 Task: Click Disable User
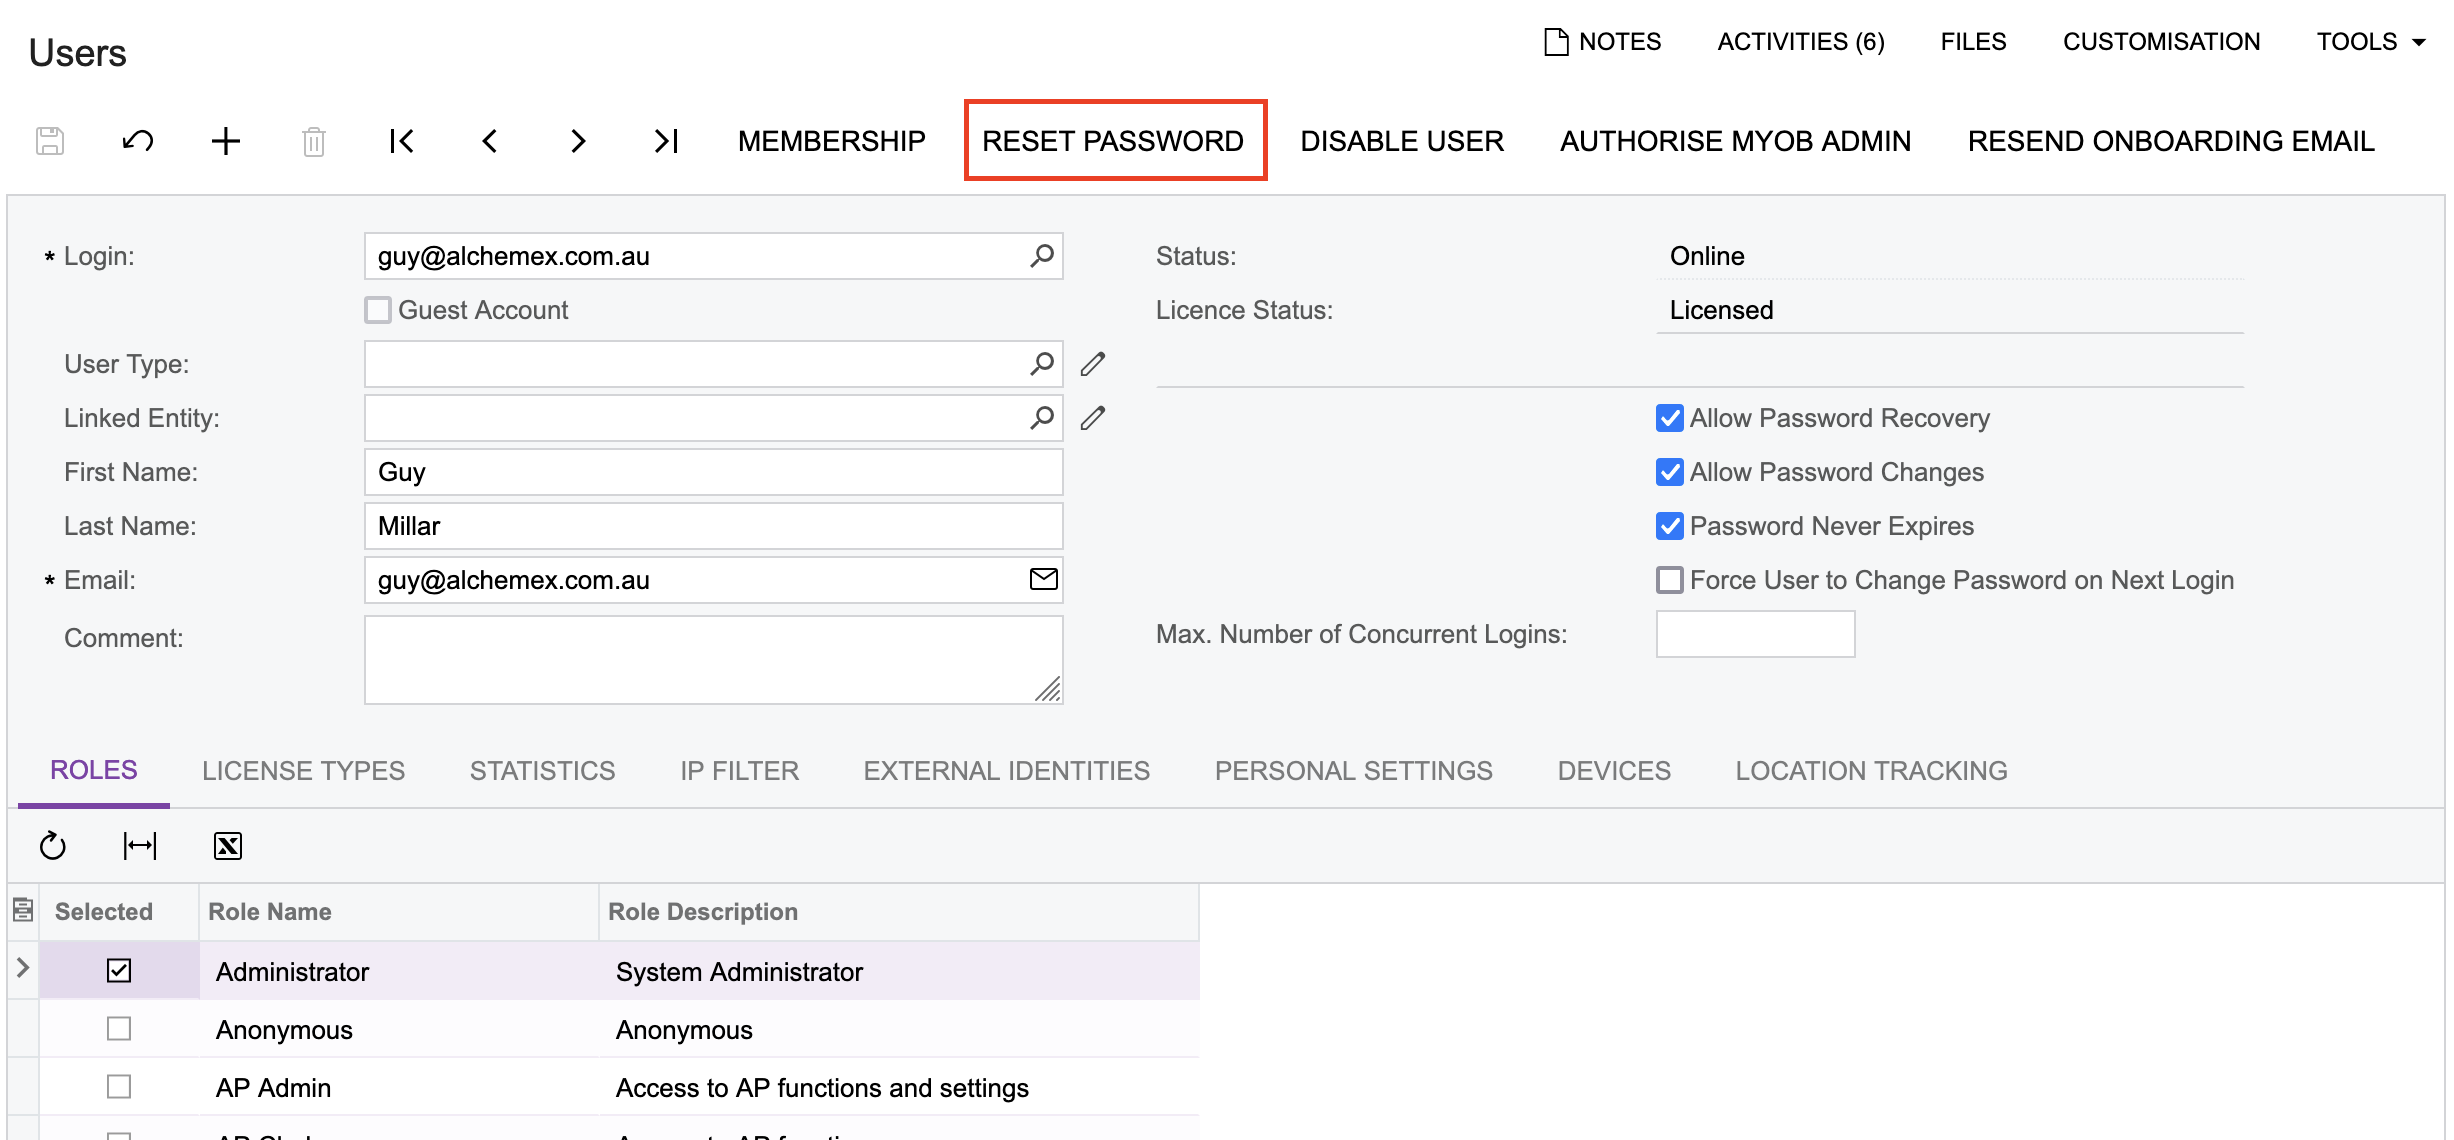1402,141
